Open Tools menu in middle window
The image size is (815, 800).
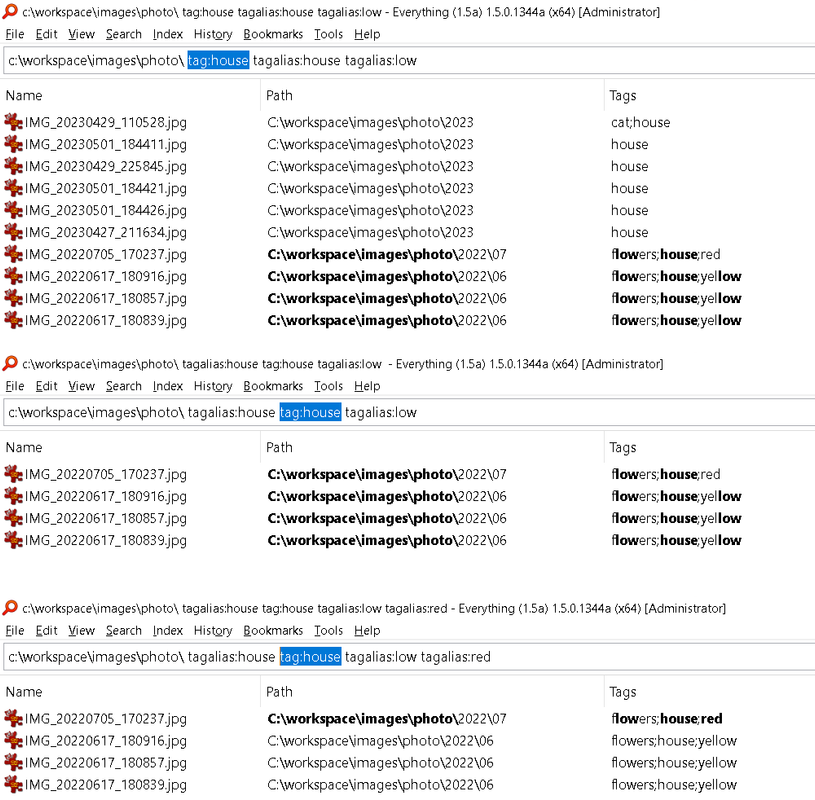[328, 386]
